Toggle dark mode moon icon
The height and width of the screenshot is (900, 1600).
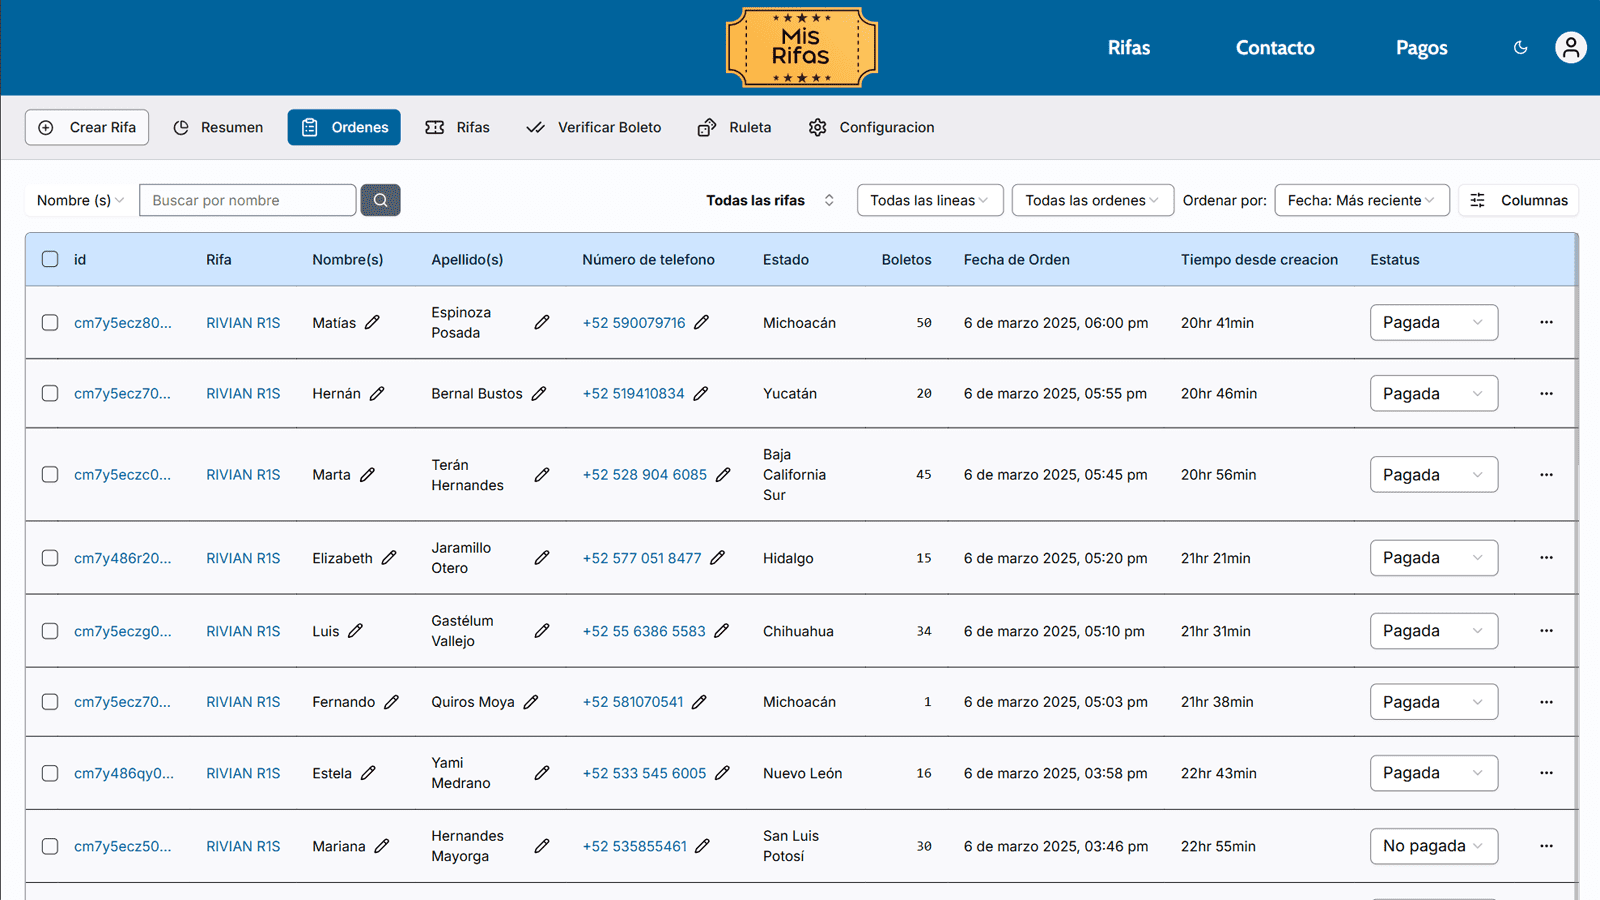point(1520,47)
